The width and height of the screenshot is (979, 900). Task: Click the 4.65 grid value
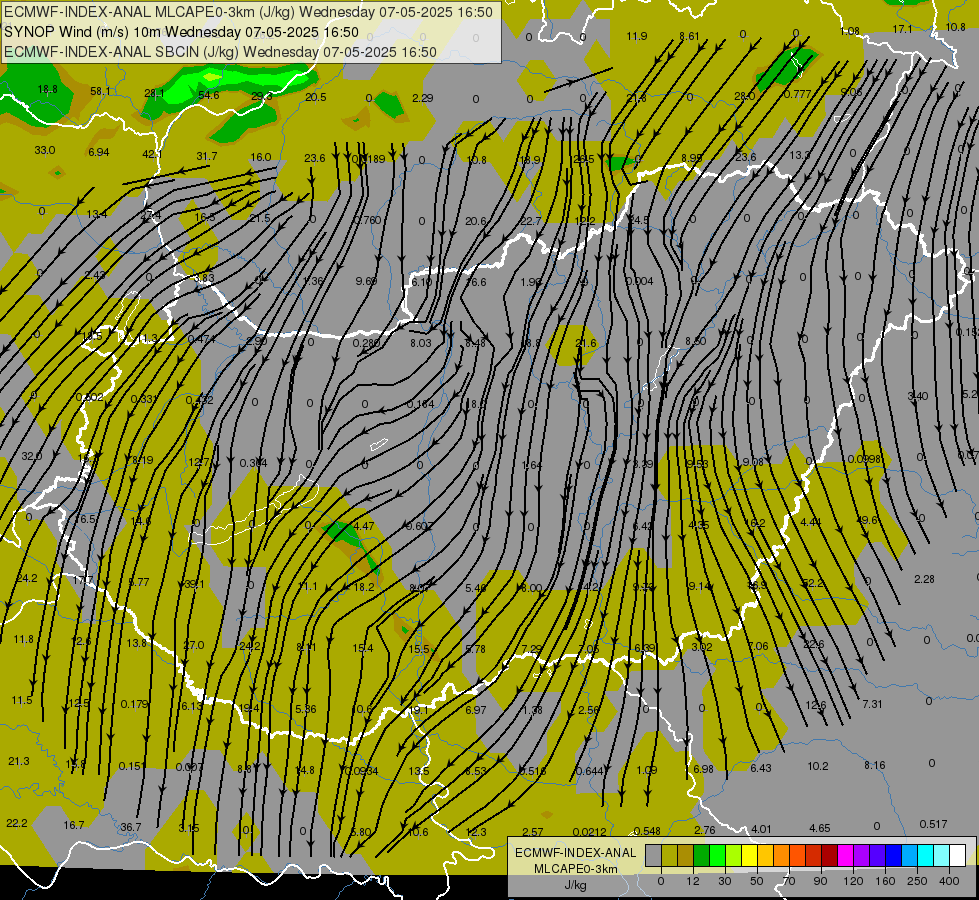(x=820, y=828)
